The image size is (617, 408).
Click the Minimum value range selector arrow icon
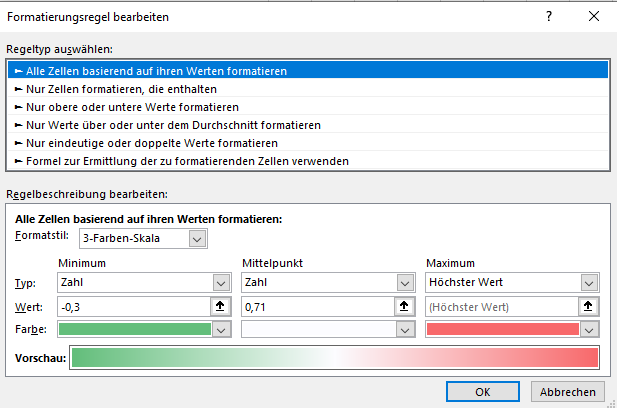click(x=220, y=306)
